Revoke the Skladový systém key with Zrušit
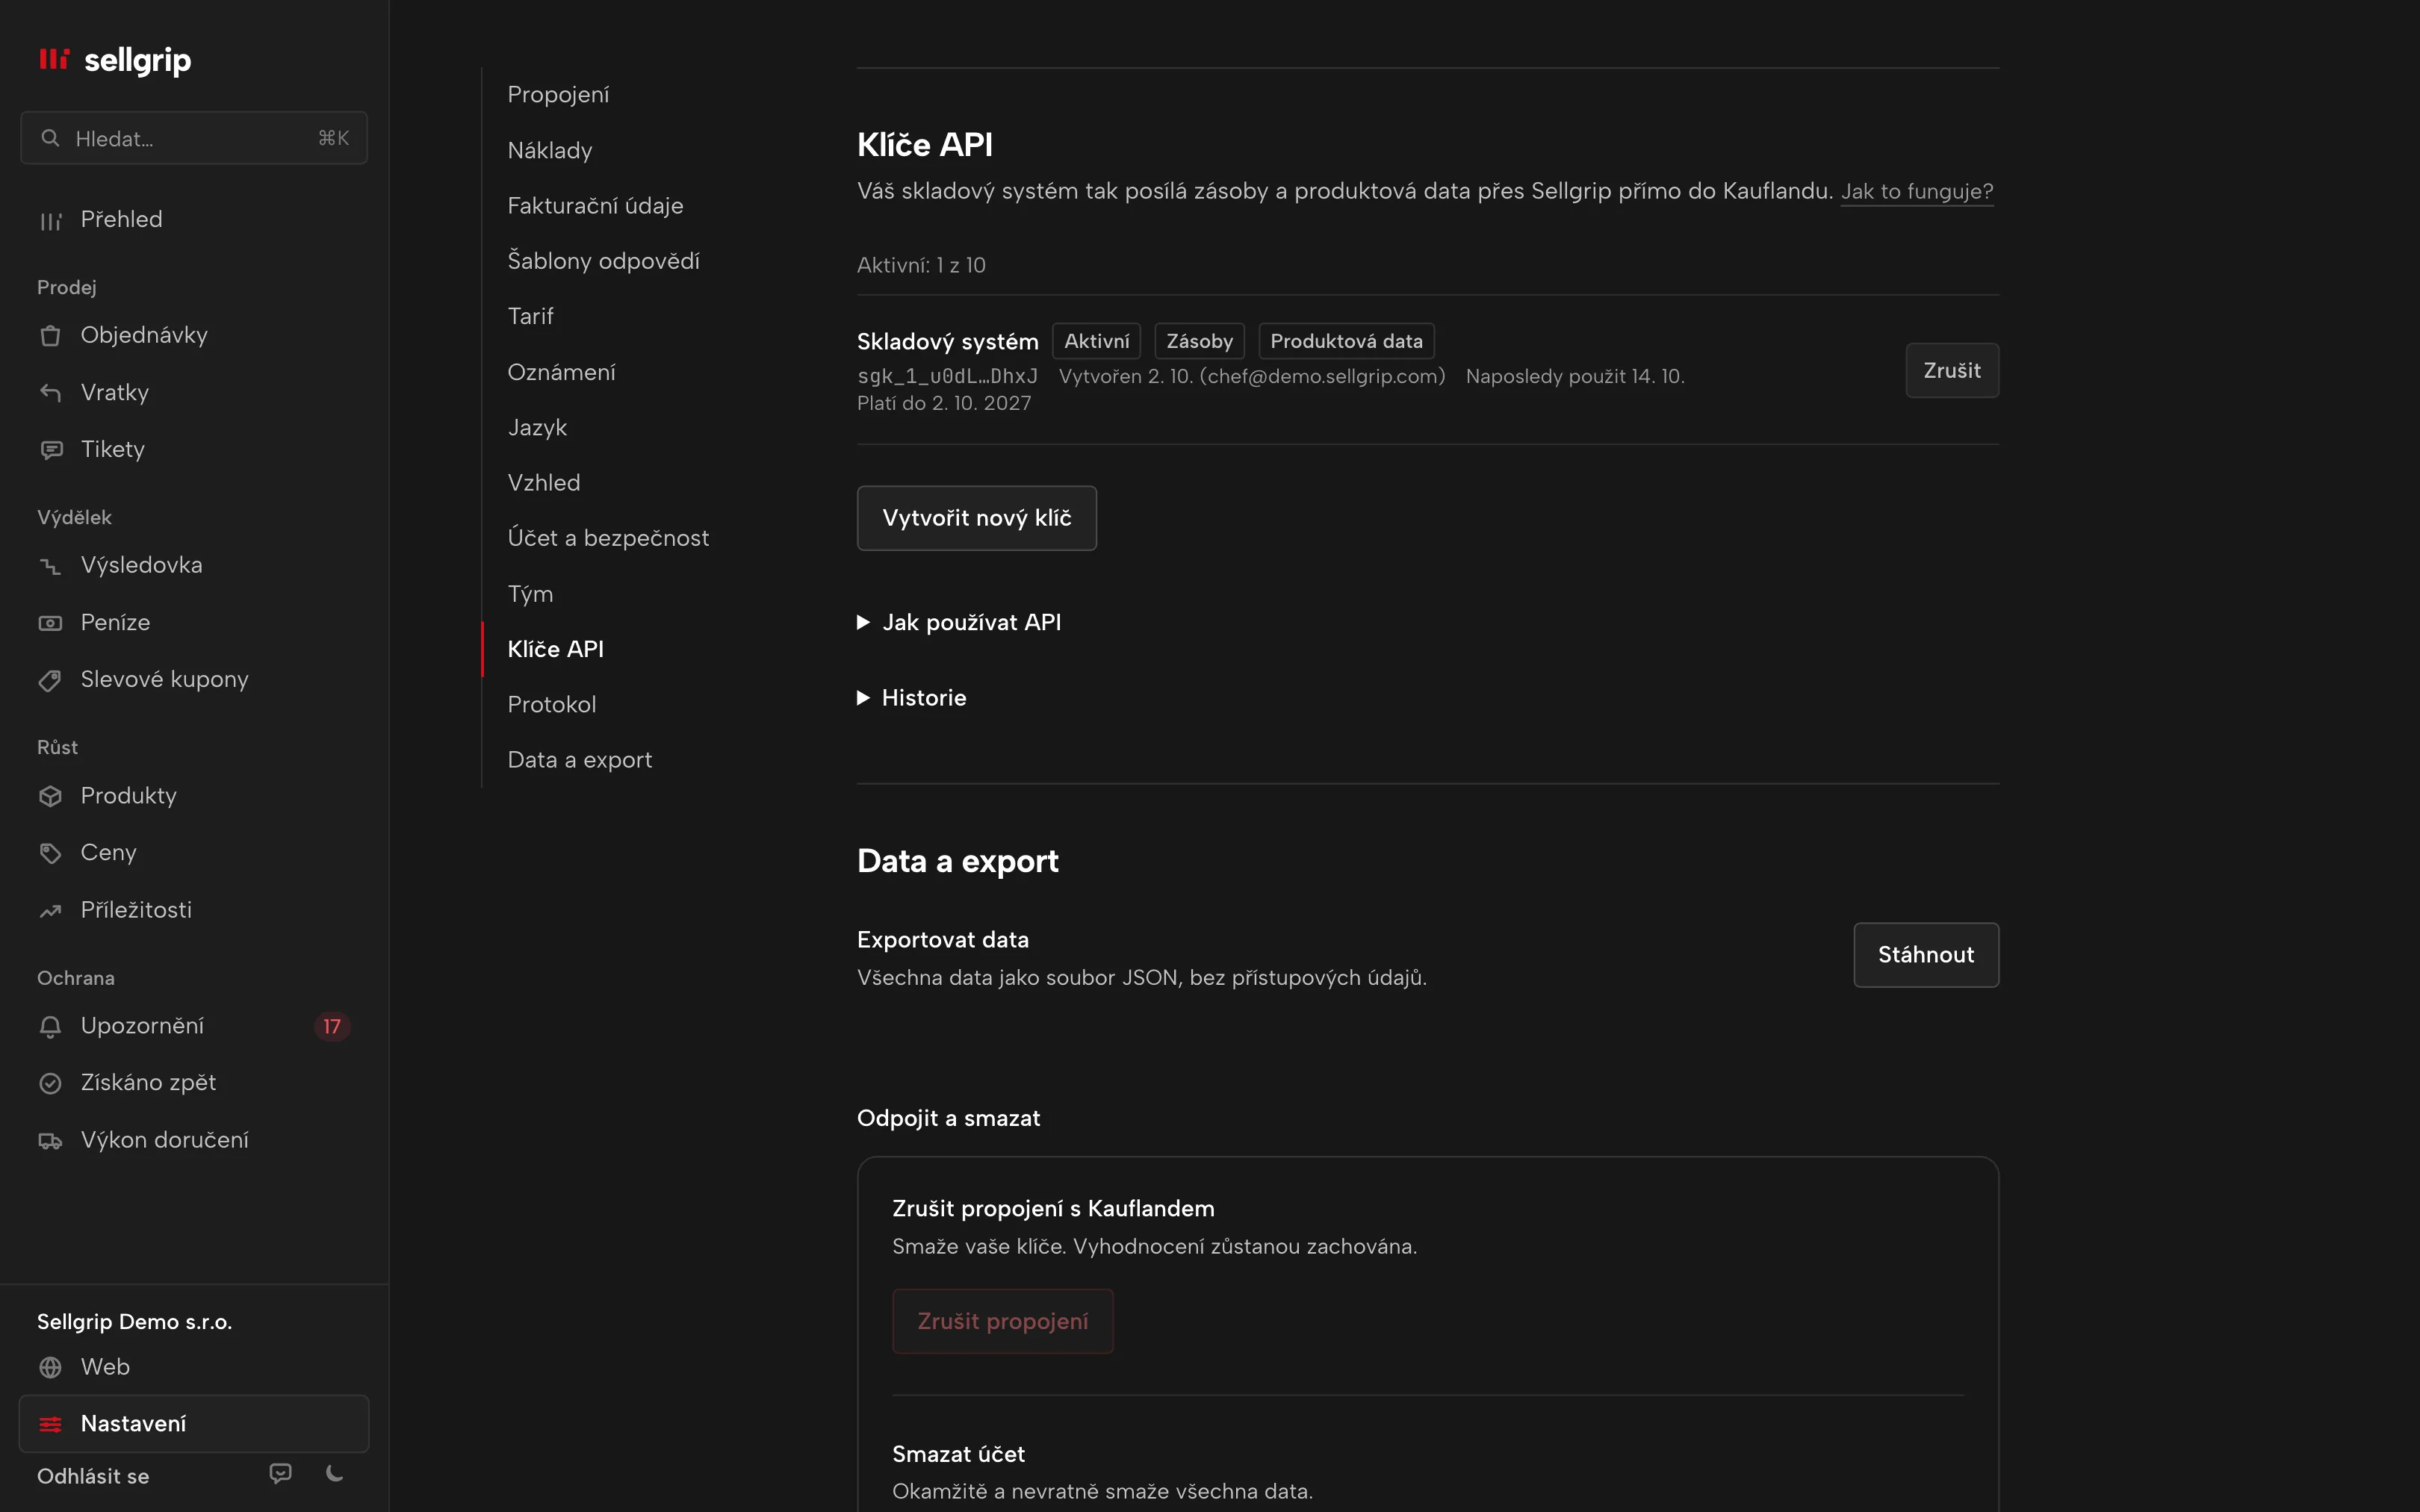2420x1512 pixels. point(1951,370)
